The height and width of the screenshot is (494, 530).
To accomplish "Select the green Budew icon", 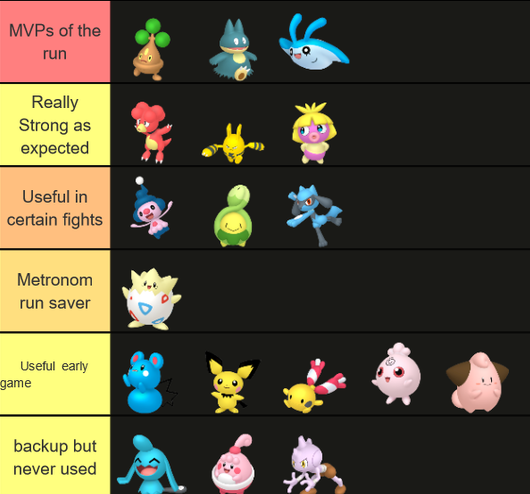I will [233, 215].
